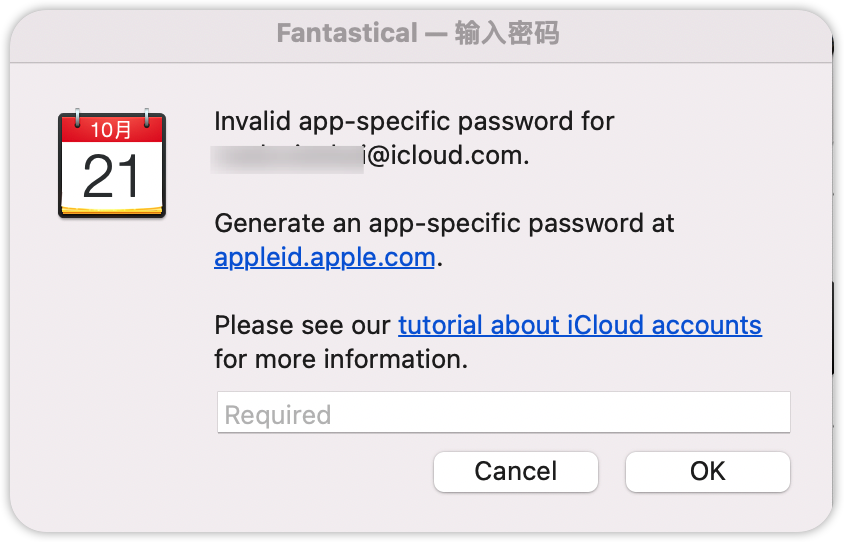Click empty dialog area below calendar icon
The image size is (844, 542).
point(112,350)
